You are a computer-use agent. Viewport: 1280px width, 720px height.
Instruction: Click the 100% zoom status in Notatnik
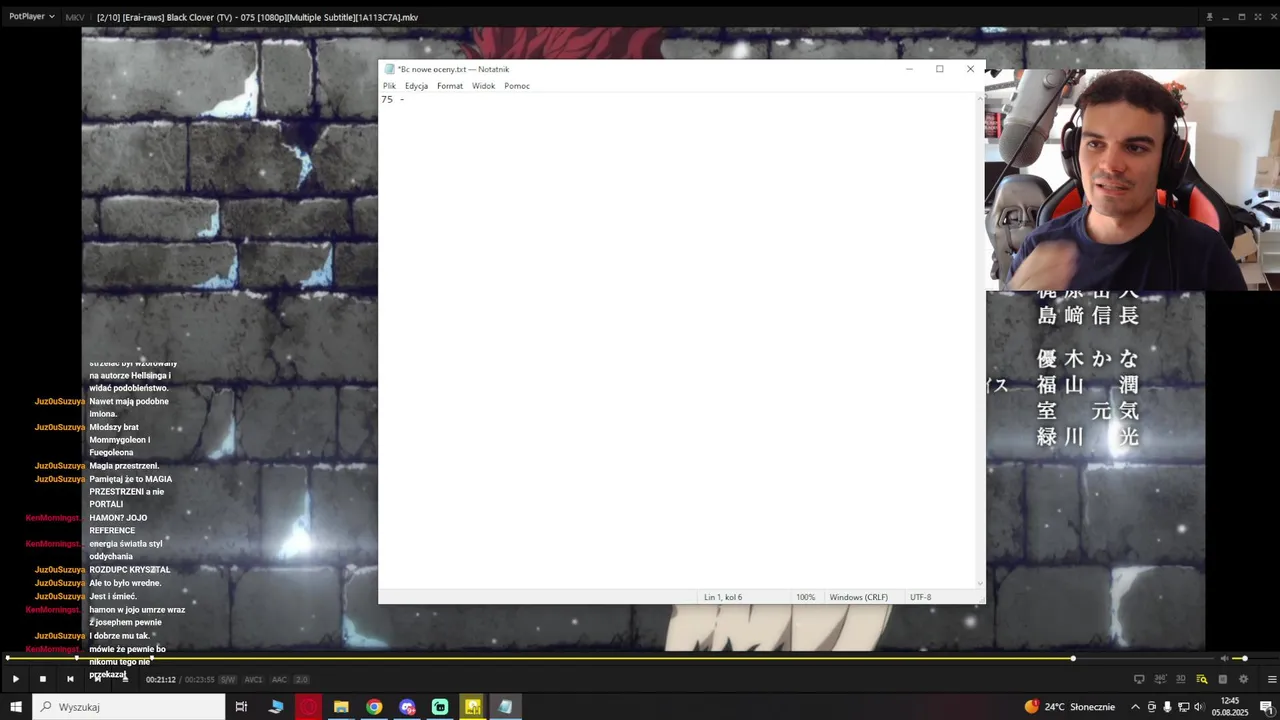(x=805, y=597)
